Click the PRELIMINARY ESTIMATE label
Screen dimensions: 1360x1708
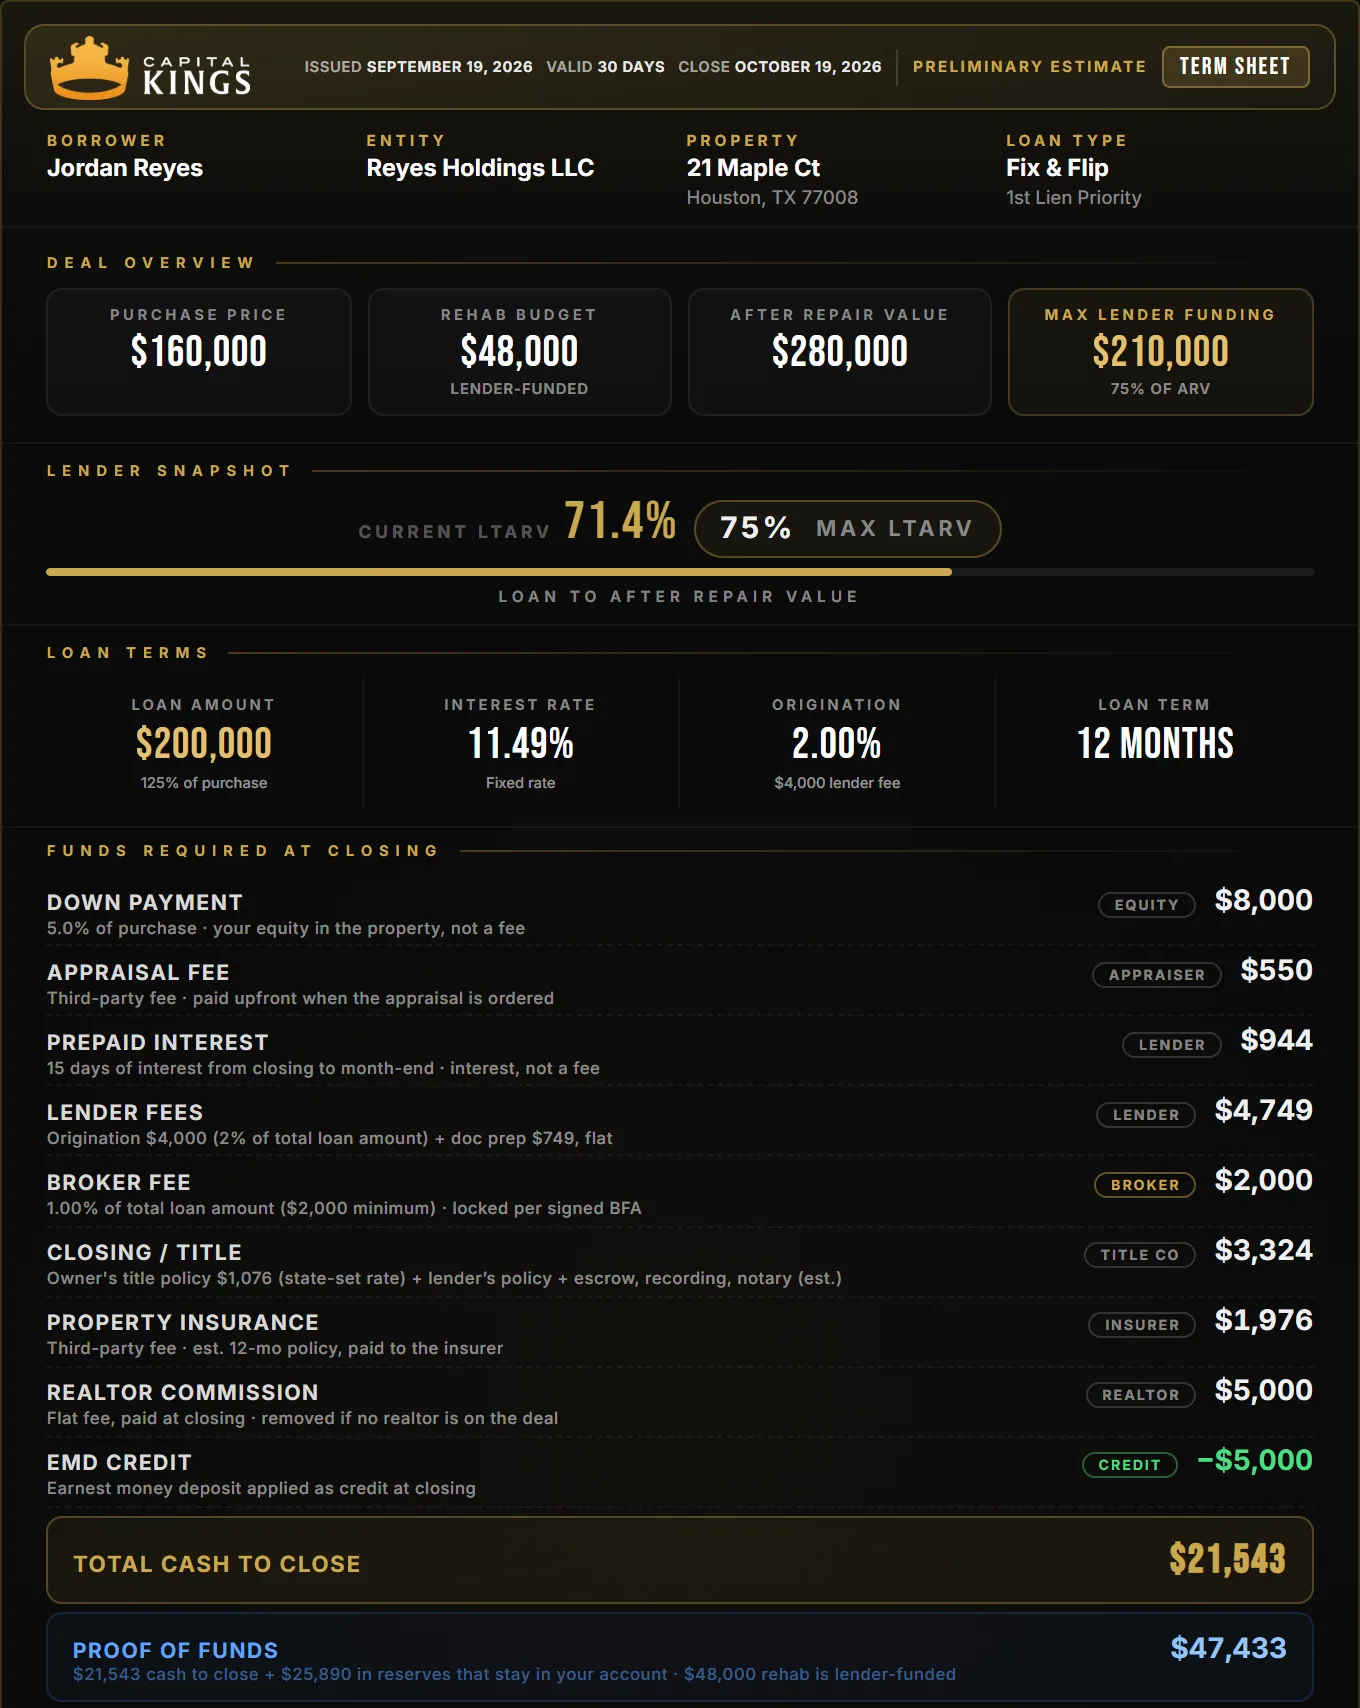1029,67
